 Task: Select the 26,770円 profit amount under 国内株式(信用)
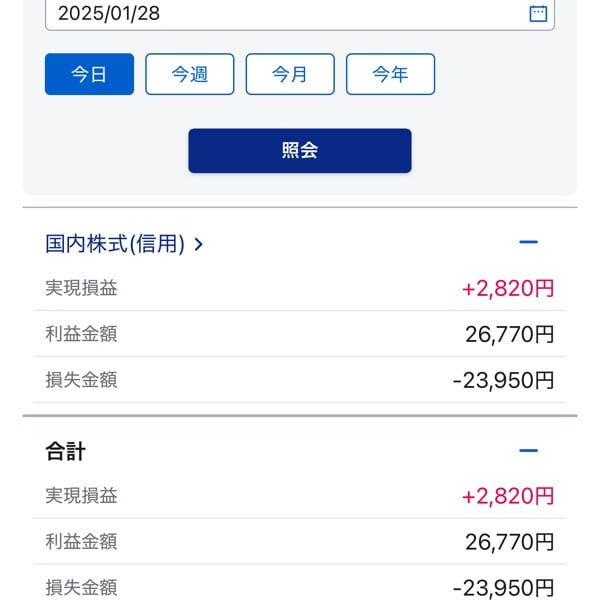click(509, 334)
